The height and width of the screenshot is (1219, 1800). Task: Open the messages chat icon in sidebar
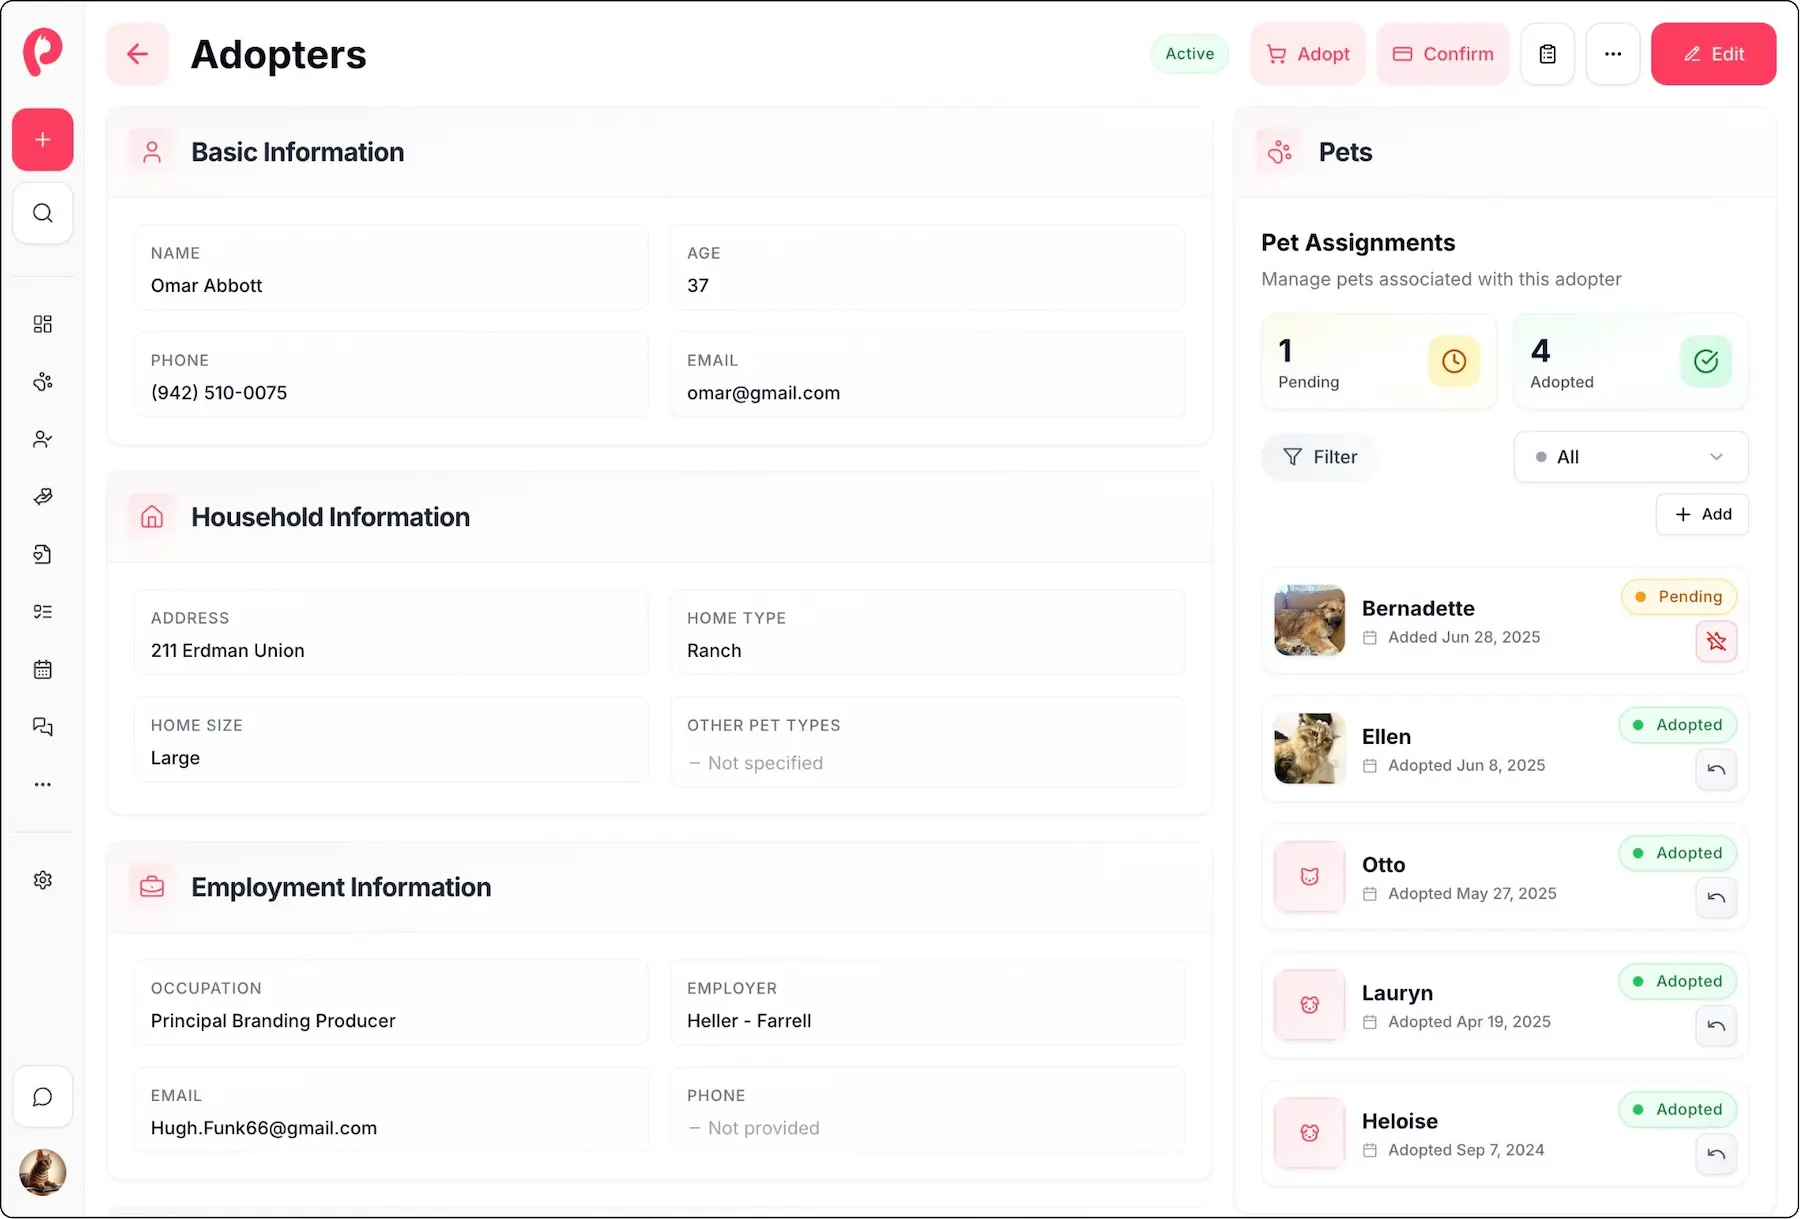pos(42,727)
